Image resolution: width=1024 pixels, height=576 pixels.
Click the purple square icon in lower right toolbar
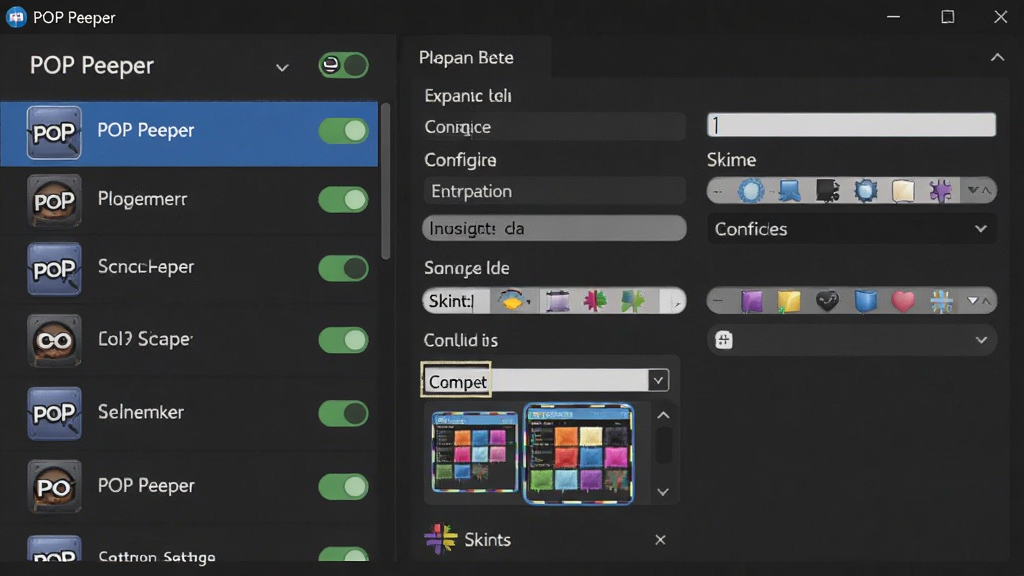(751, 301)
